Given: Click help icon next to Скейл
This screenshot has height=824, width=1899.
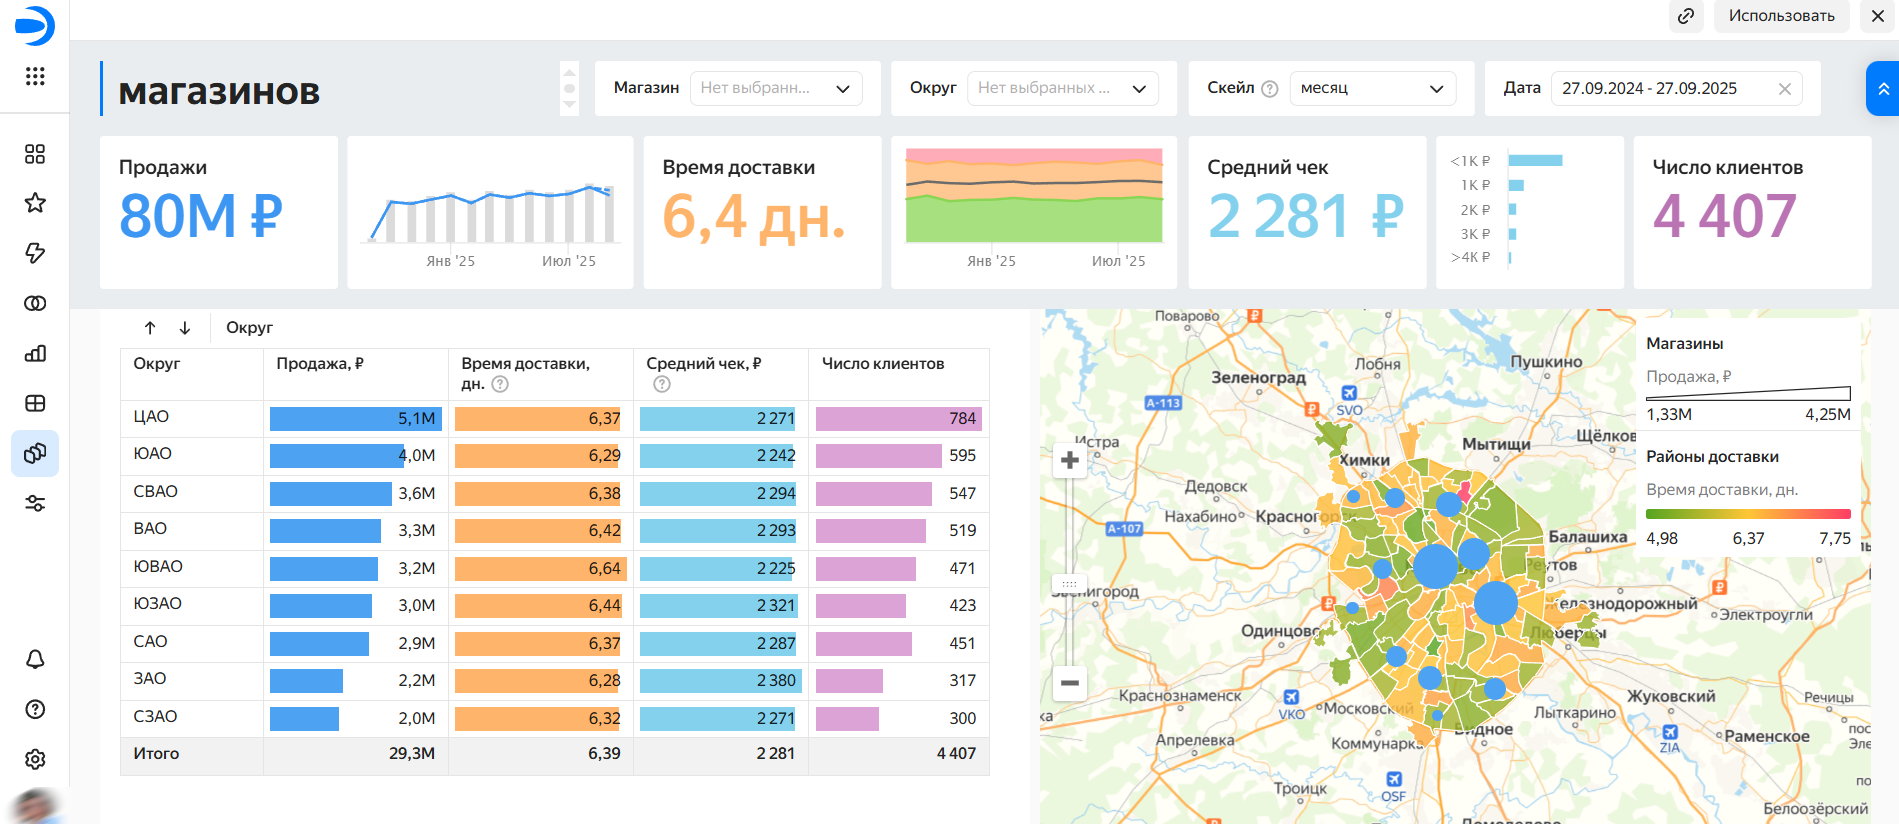Looking at the screenshot, I should pyautogui.click(x=1270, y=89).
